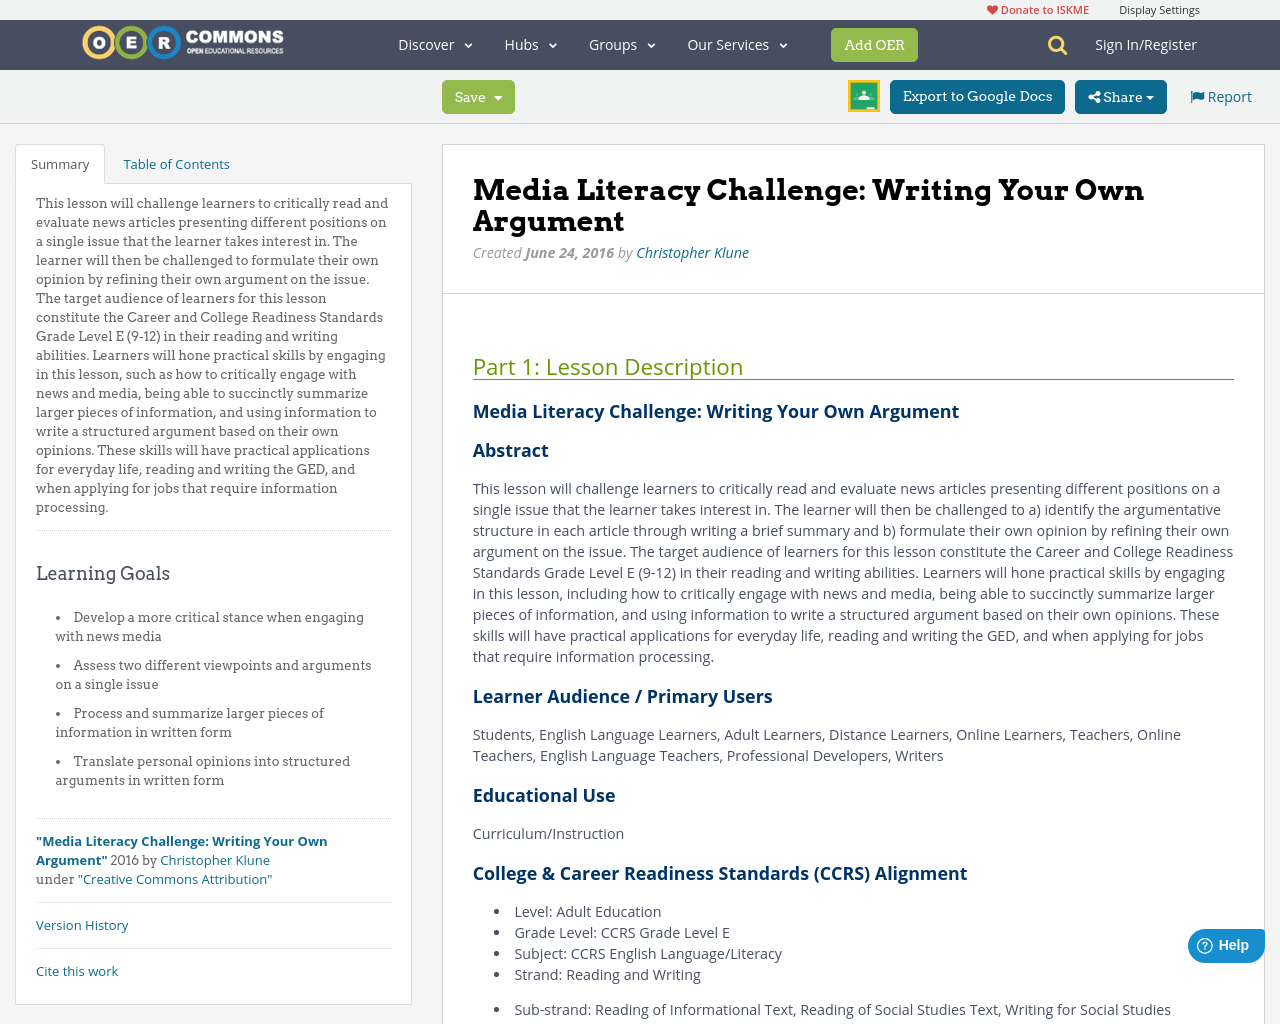Expand the Discover dropdown menu

point(434,43)
